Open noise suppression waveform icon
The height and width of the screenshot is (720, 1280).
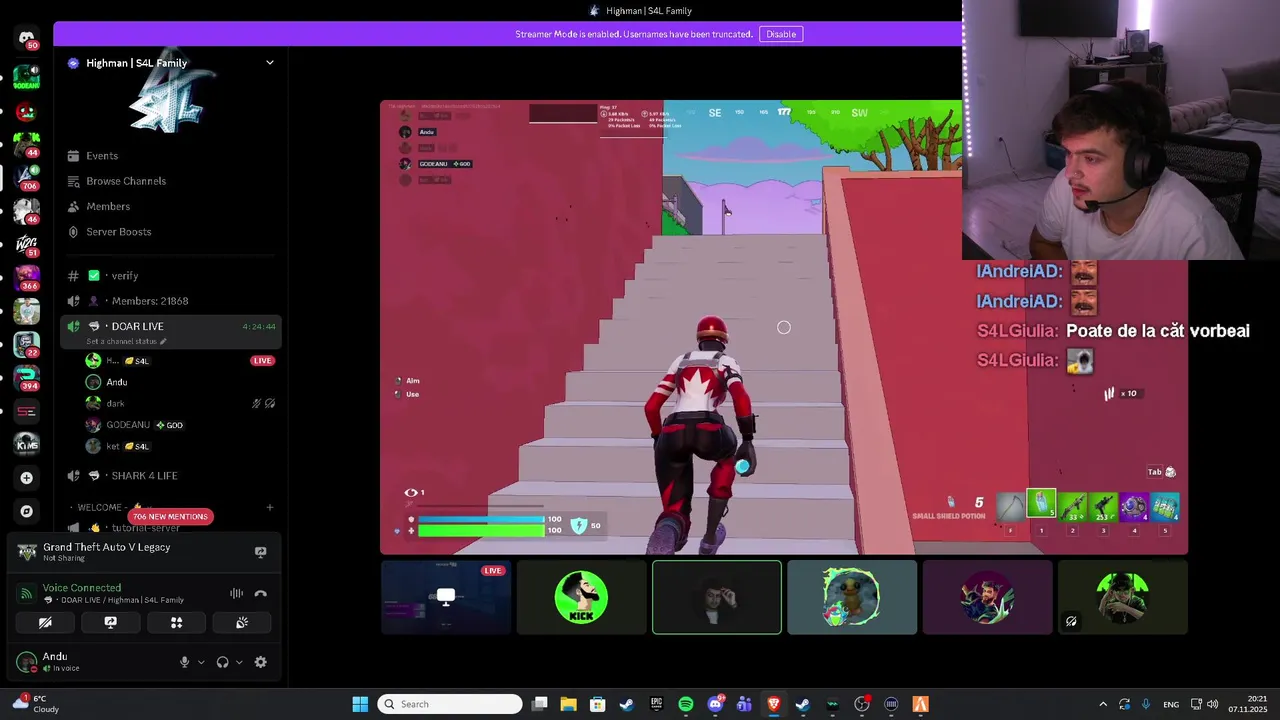[x=237, y=593]
